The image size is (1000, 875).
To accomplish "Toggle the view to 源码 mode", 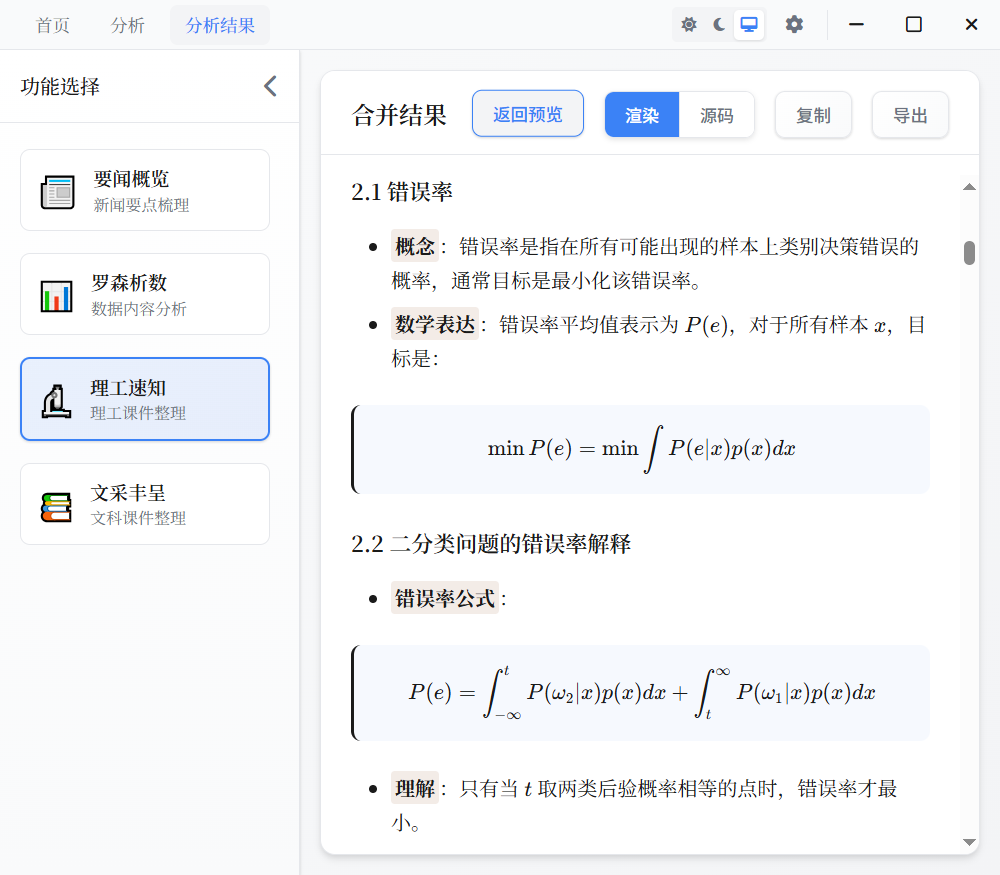I will tap(716, 114).
